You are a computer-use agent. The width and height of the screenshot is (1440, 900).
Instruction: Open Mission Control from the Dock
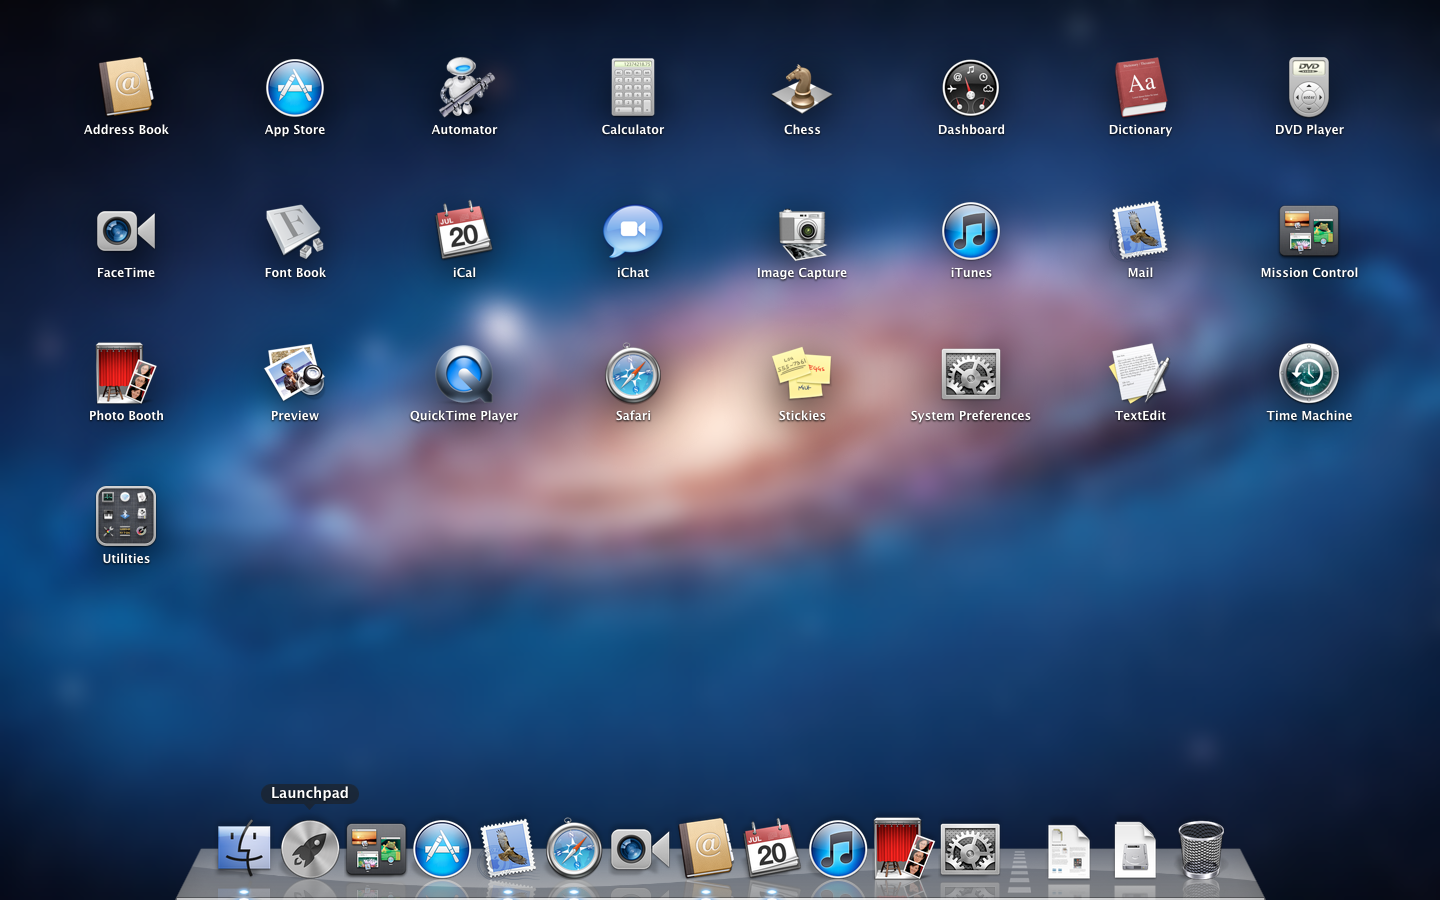pyautogui.click(x=376, y=849)
